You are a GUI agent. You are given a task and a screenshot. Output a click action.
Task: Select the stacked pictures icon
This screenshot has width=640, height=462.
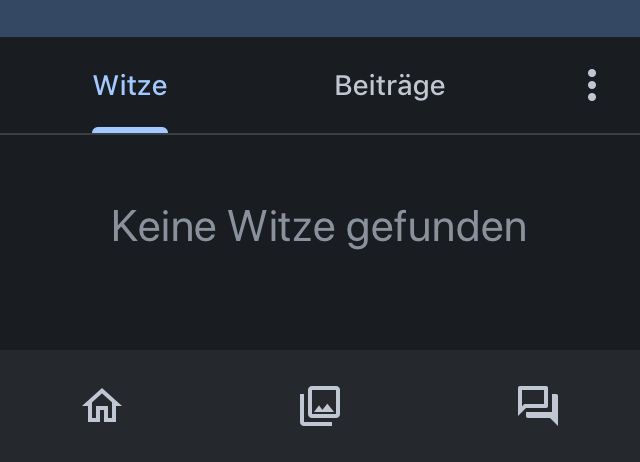pyautogui.click(x=320, y=406)
